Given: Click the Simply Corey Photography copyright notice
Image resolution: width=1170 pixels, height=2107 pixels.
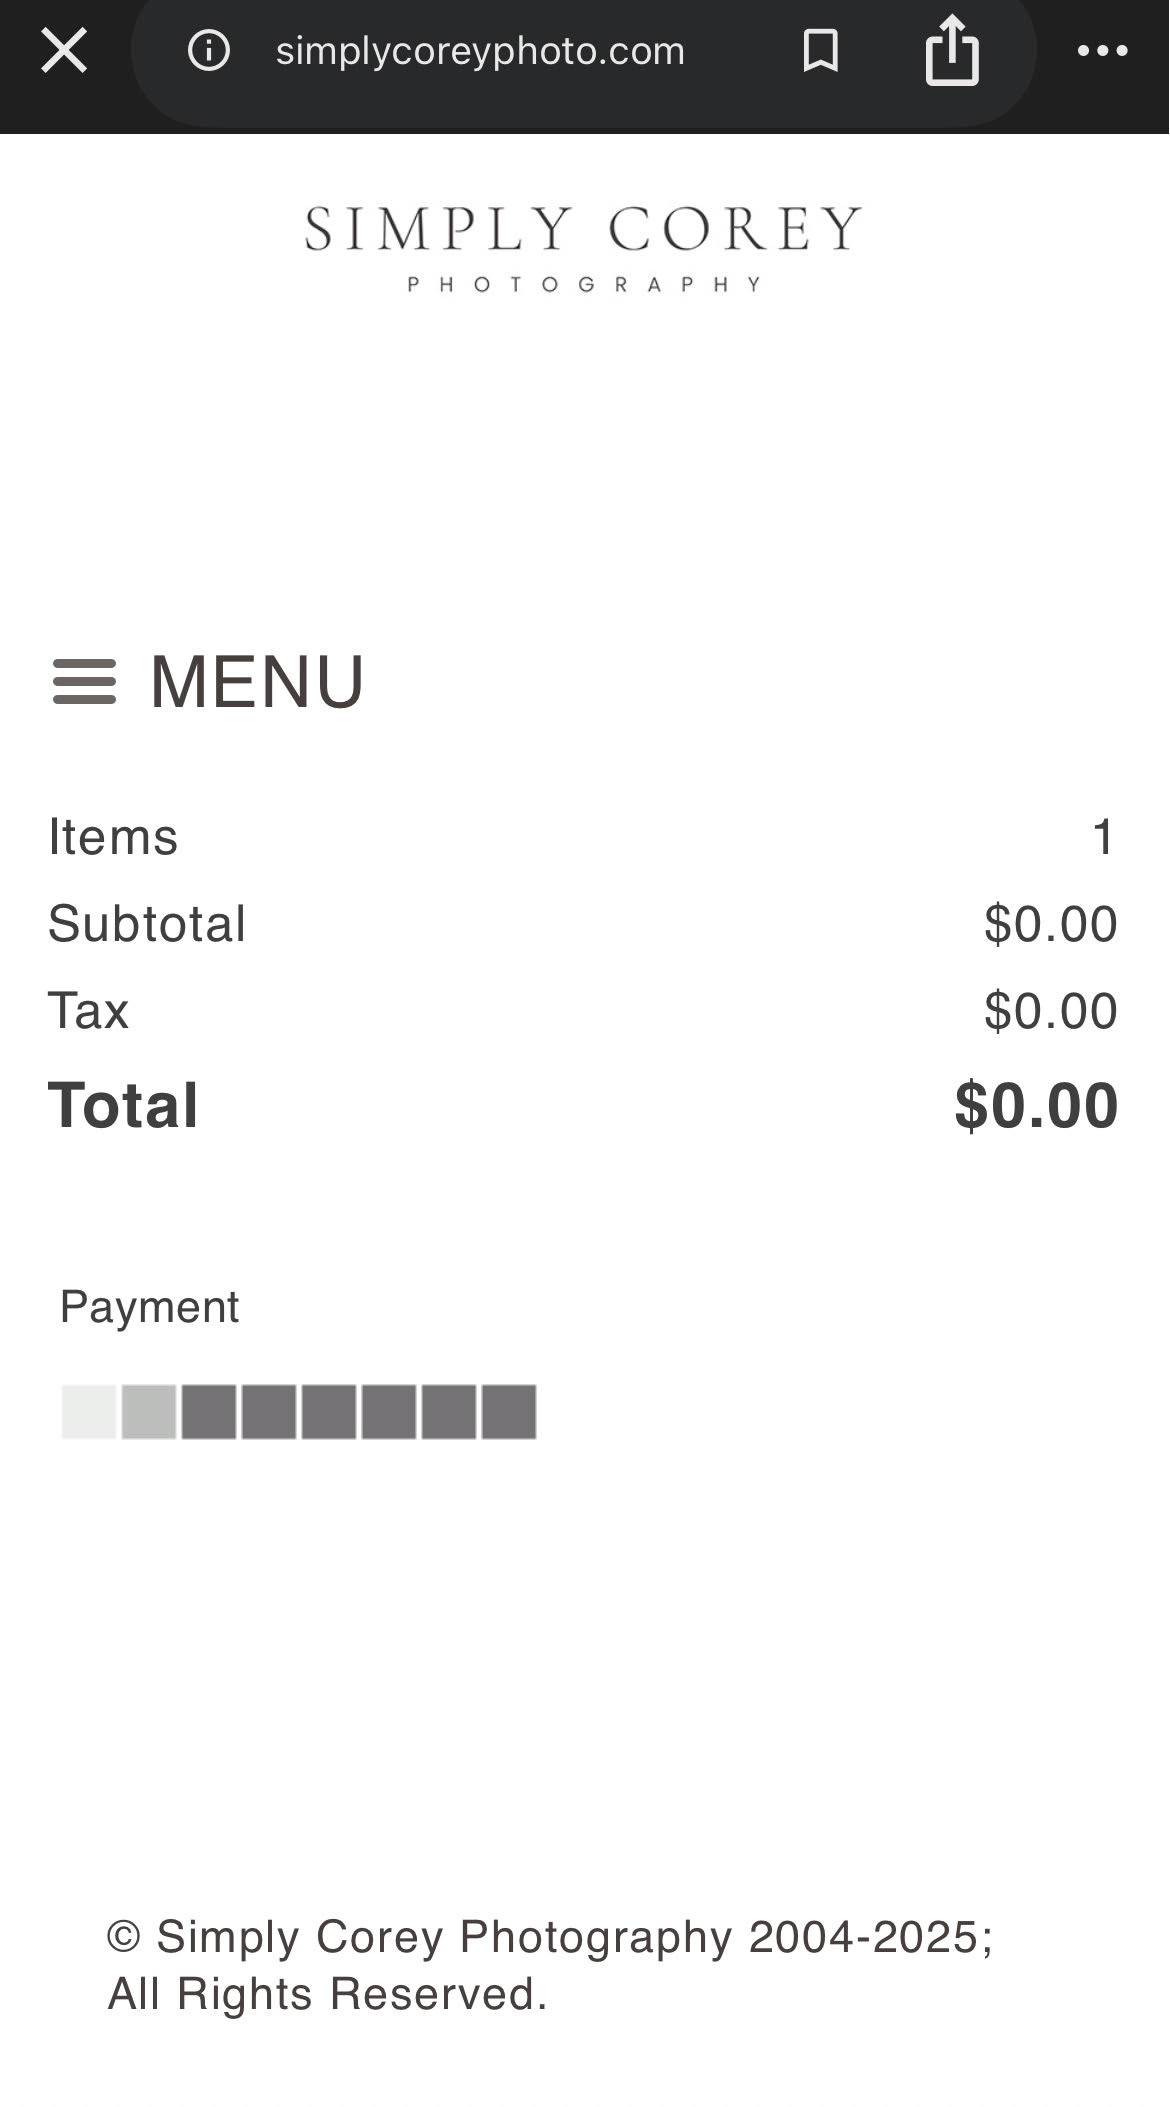Looking at the screenshot, I should pos(549,1964).
